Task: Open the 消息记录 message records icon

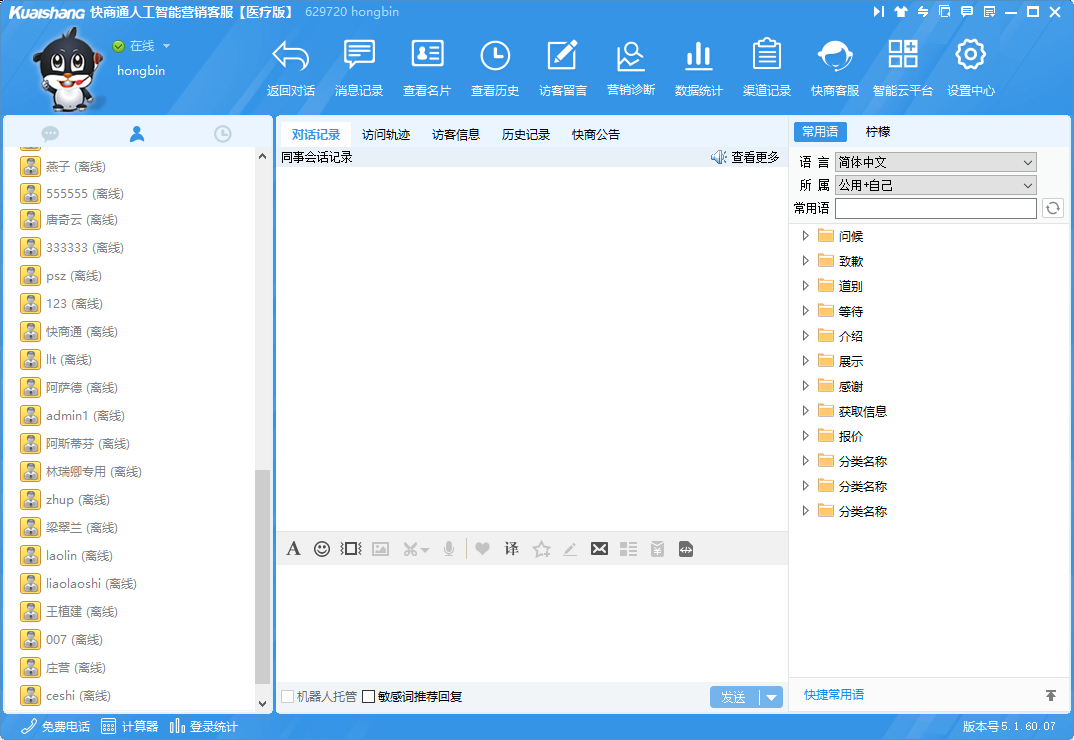Action: [x=359, y=56]
